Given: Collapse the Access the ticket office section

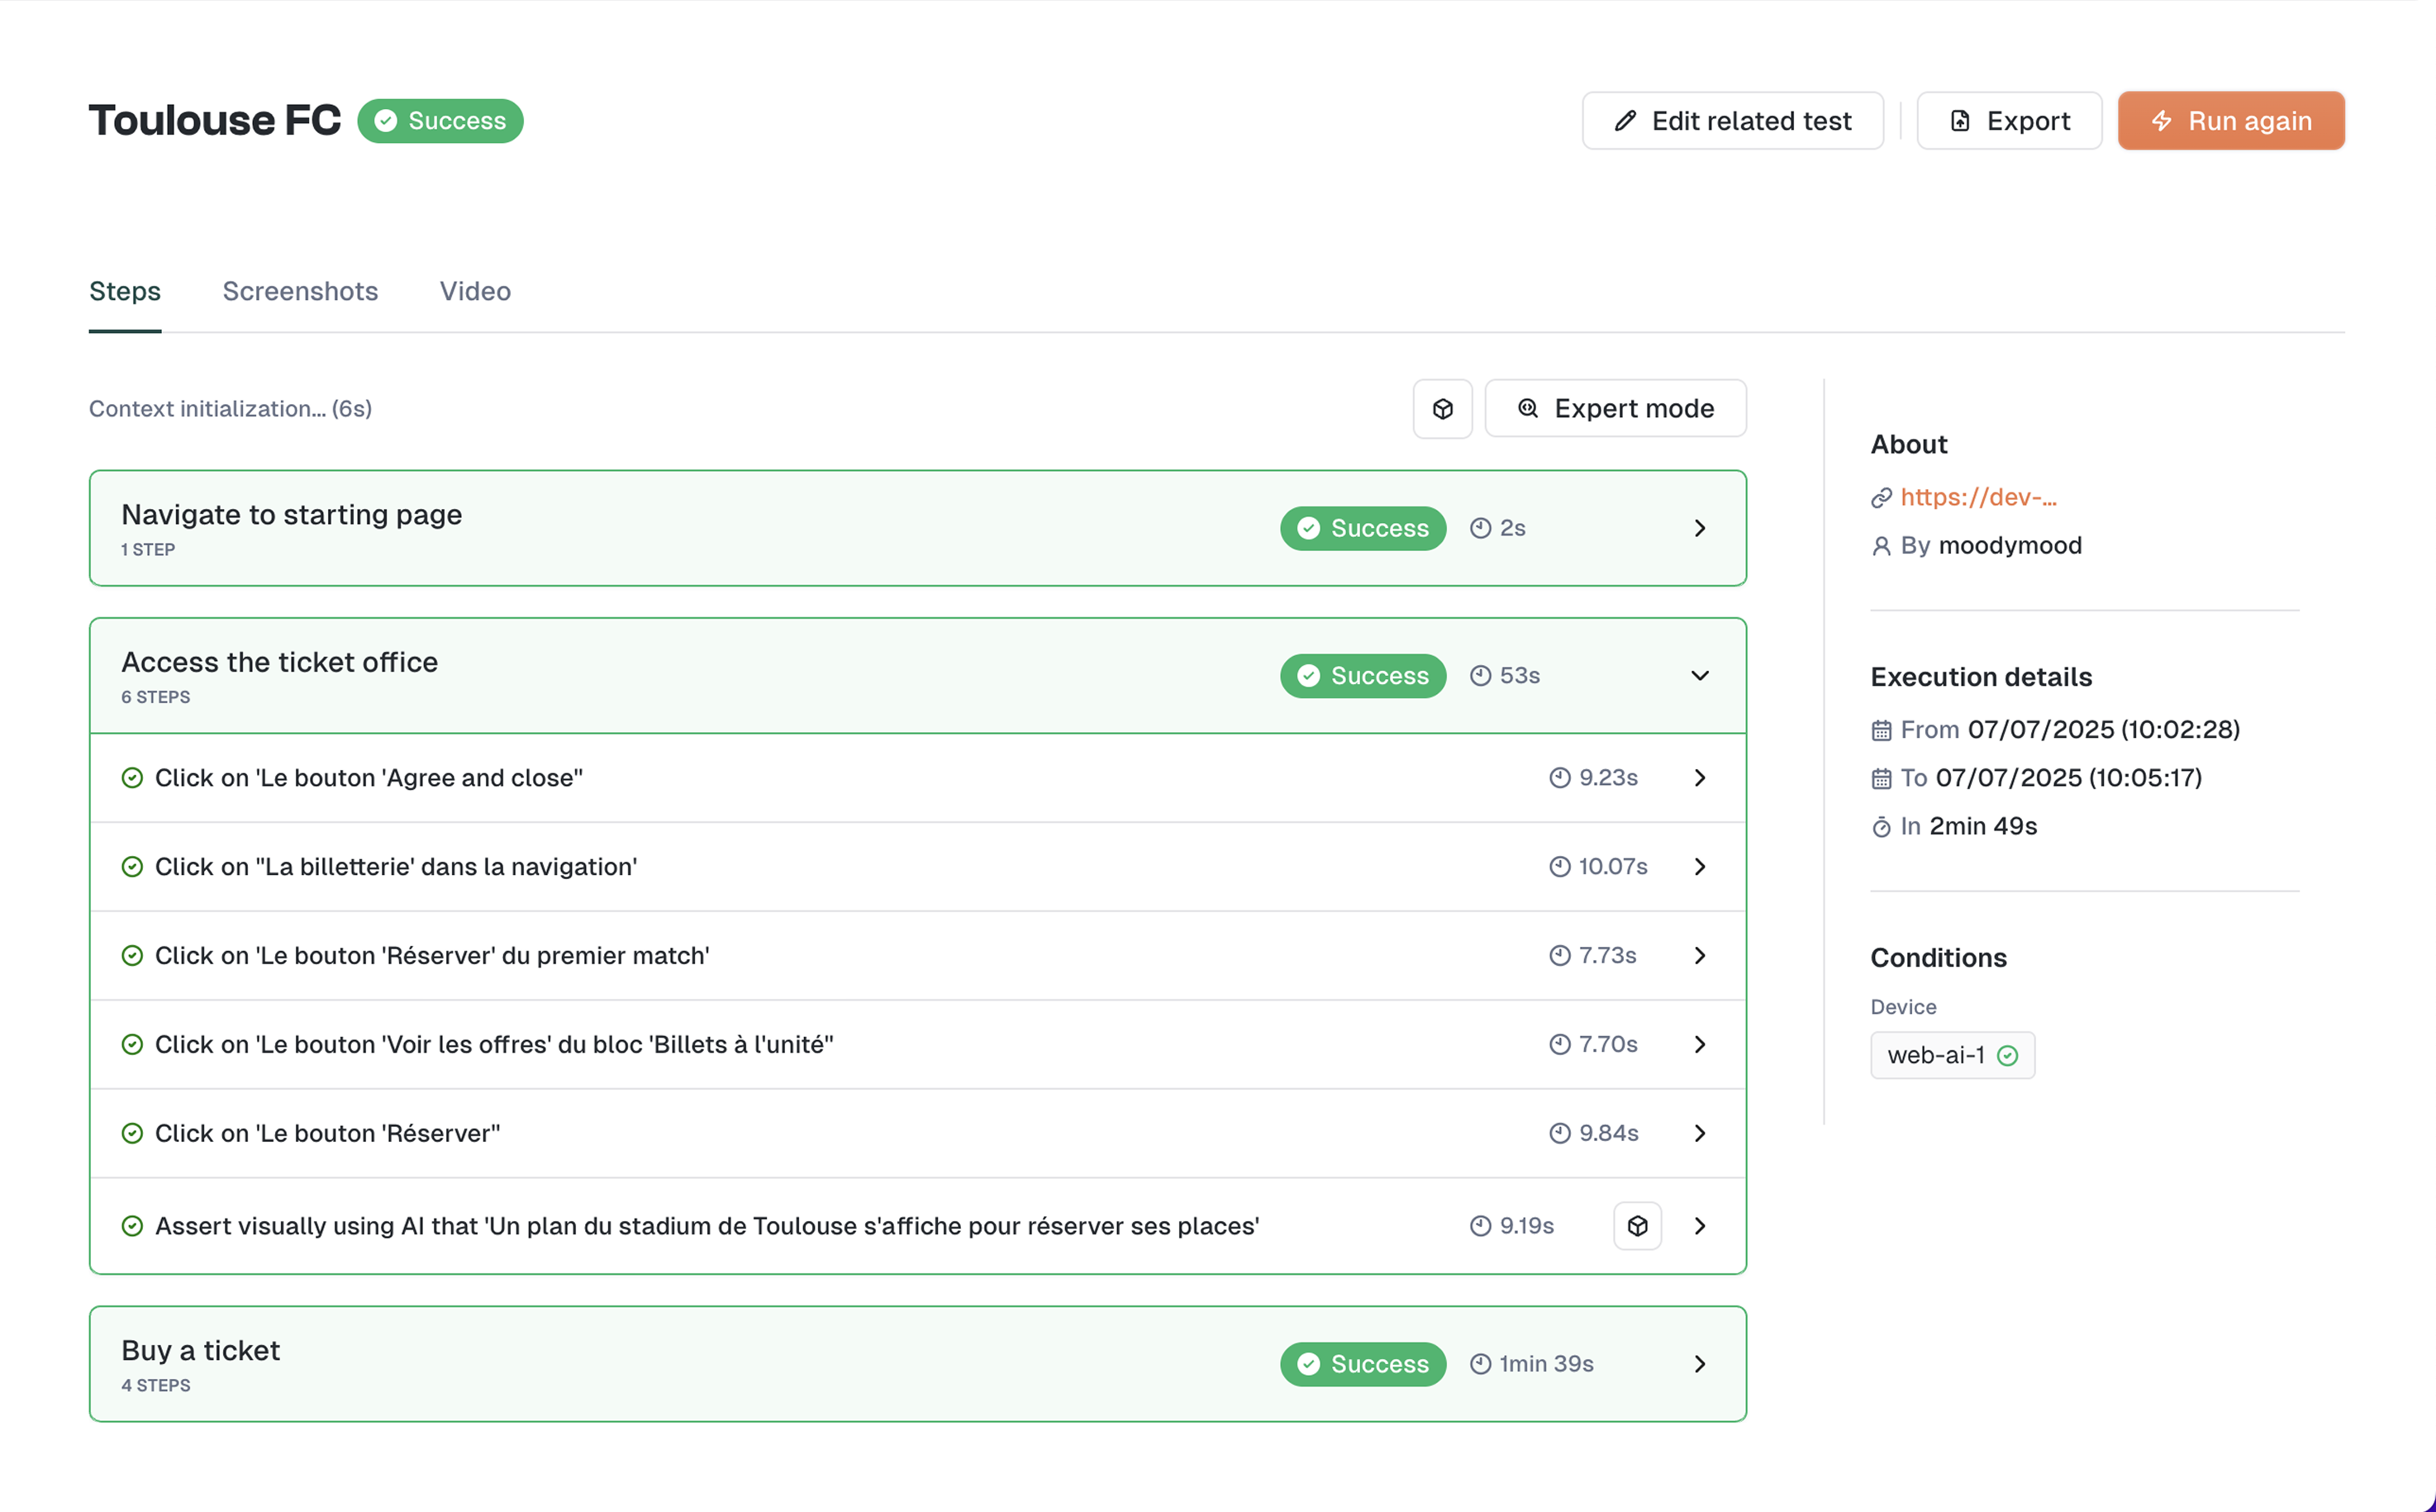Looking at the screenshot, I should [x=1699, y=676].
